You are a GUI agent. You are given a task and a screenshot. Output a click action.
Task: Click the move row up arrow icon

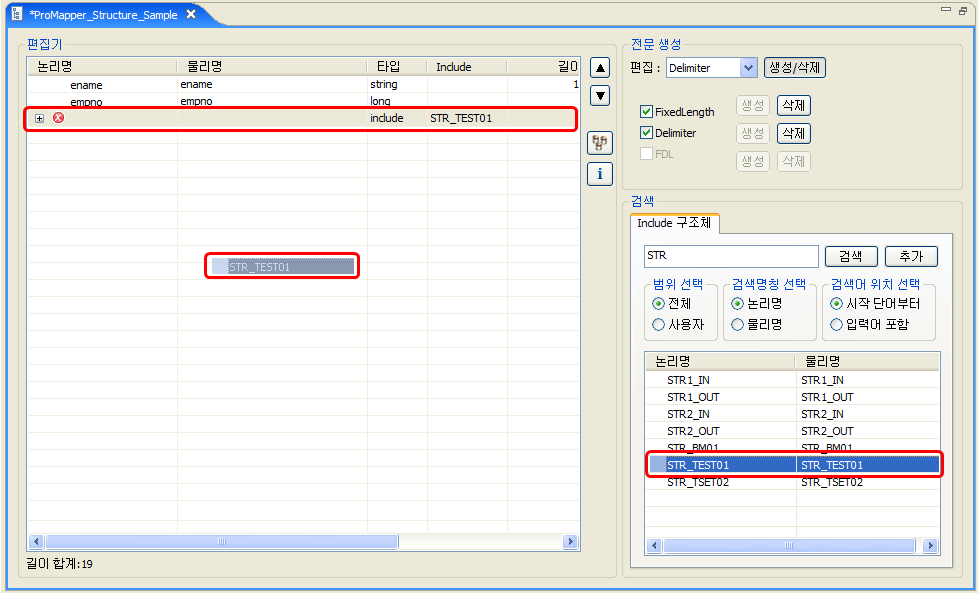599,67
